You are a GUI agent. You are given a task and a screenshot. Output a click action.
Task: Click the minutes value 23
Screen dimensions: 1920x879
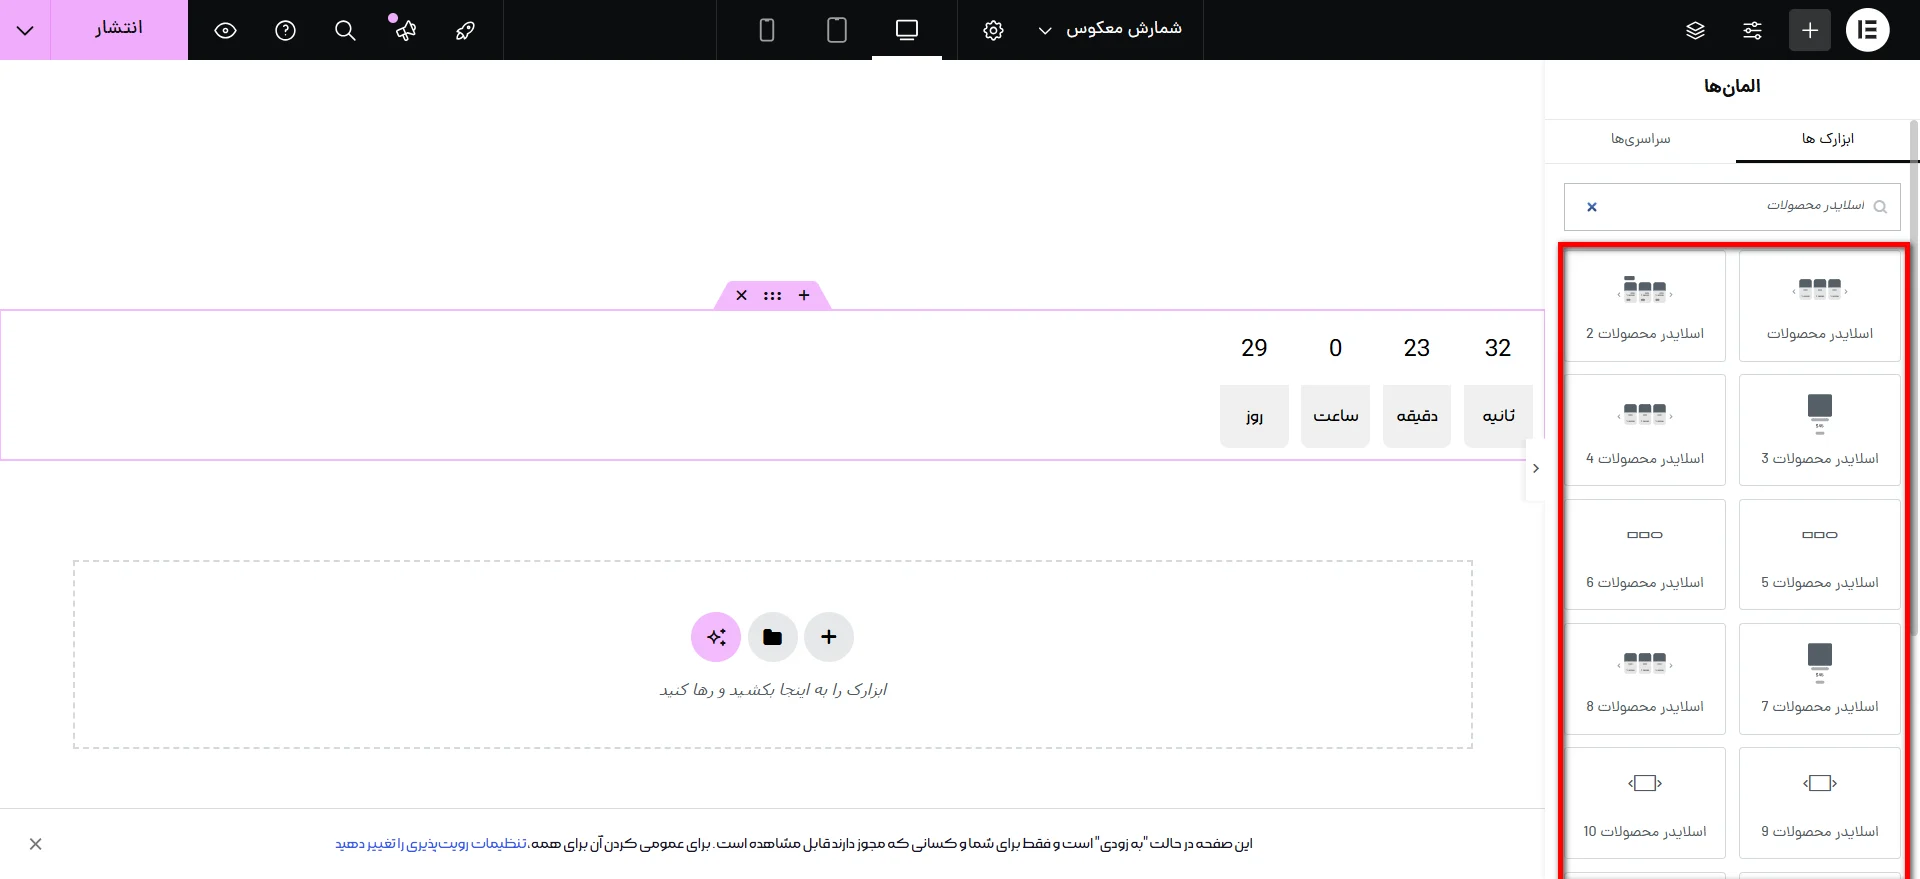point(1417,348)
